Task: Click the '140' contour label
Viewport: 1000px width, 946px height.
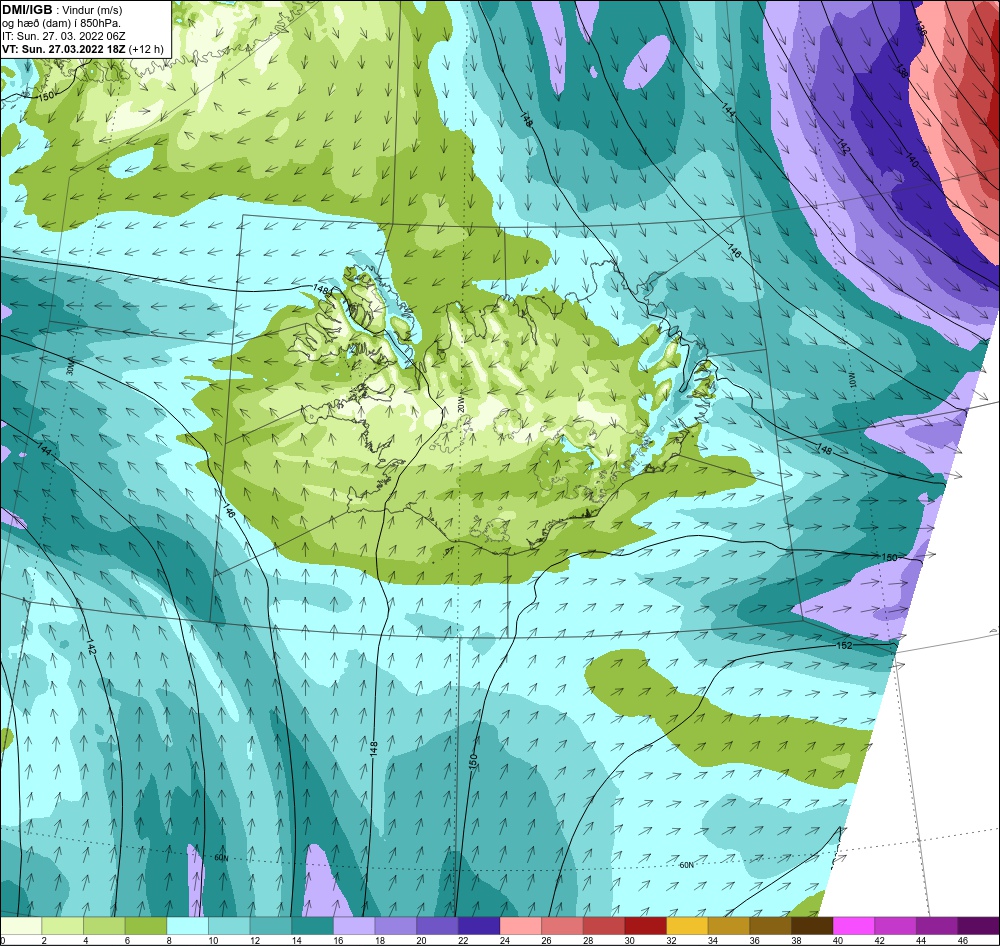Action: coord(911,160)
